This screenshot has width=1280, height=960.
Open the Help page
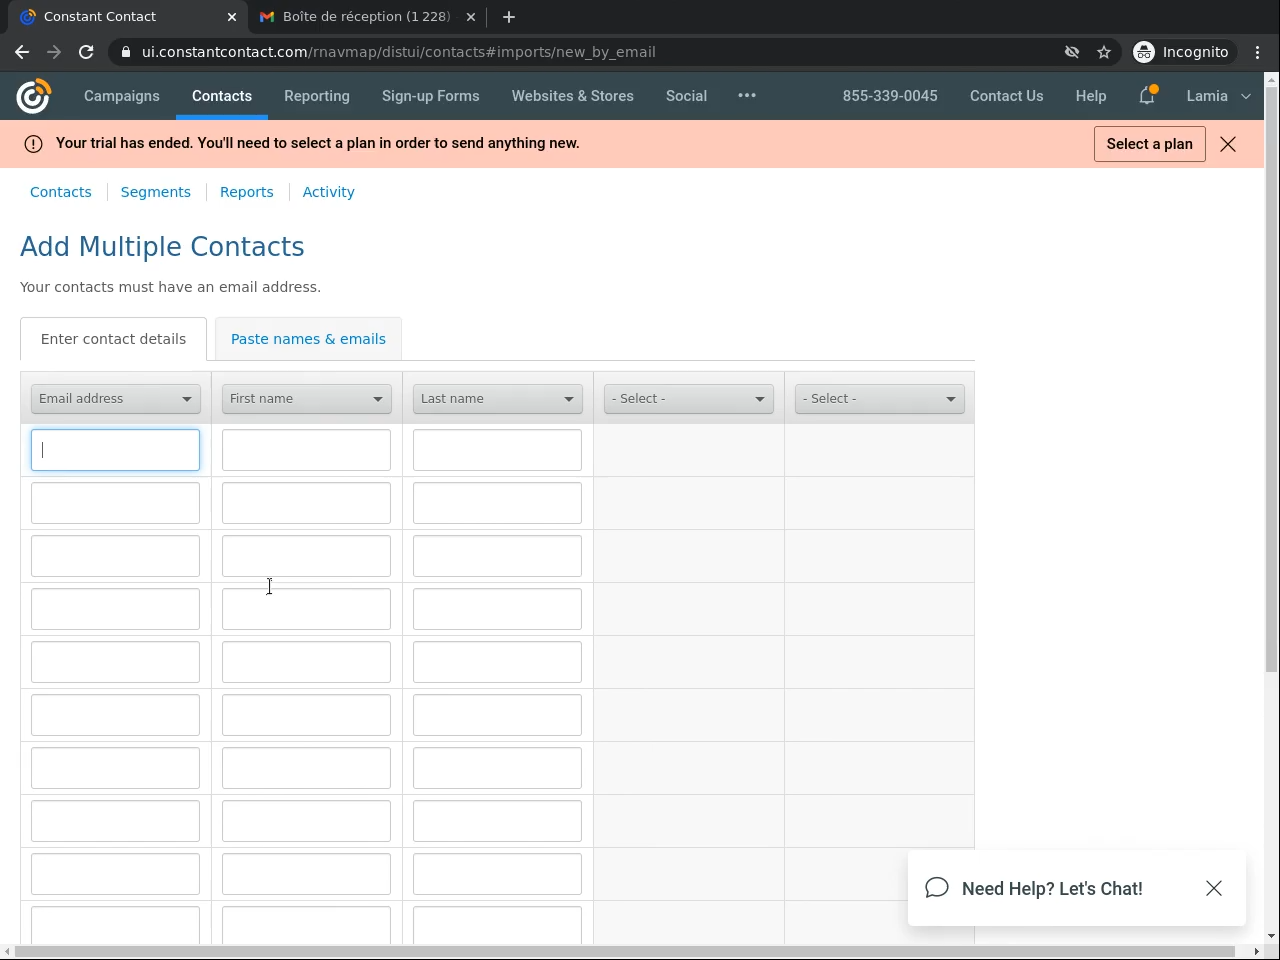[1091, 96]
